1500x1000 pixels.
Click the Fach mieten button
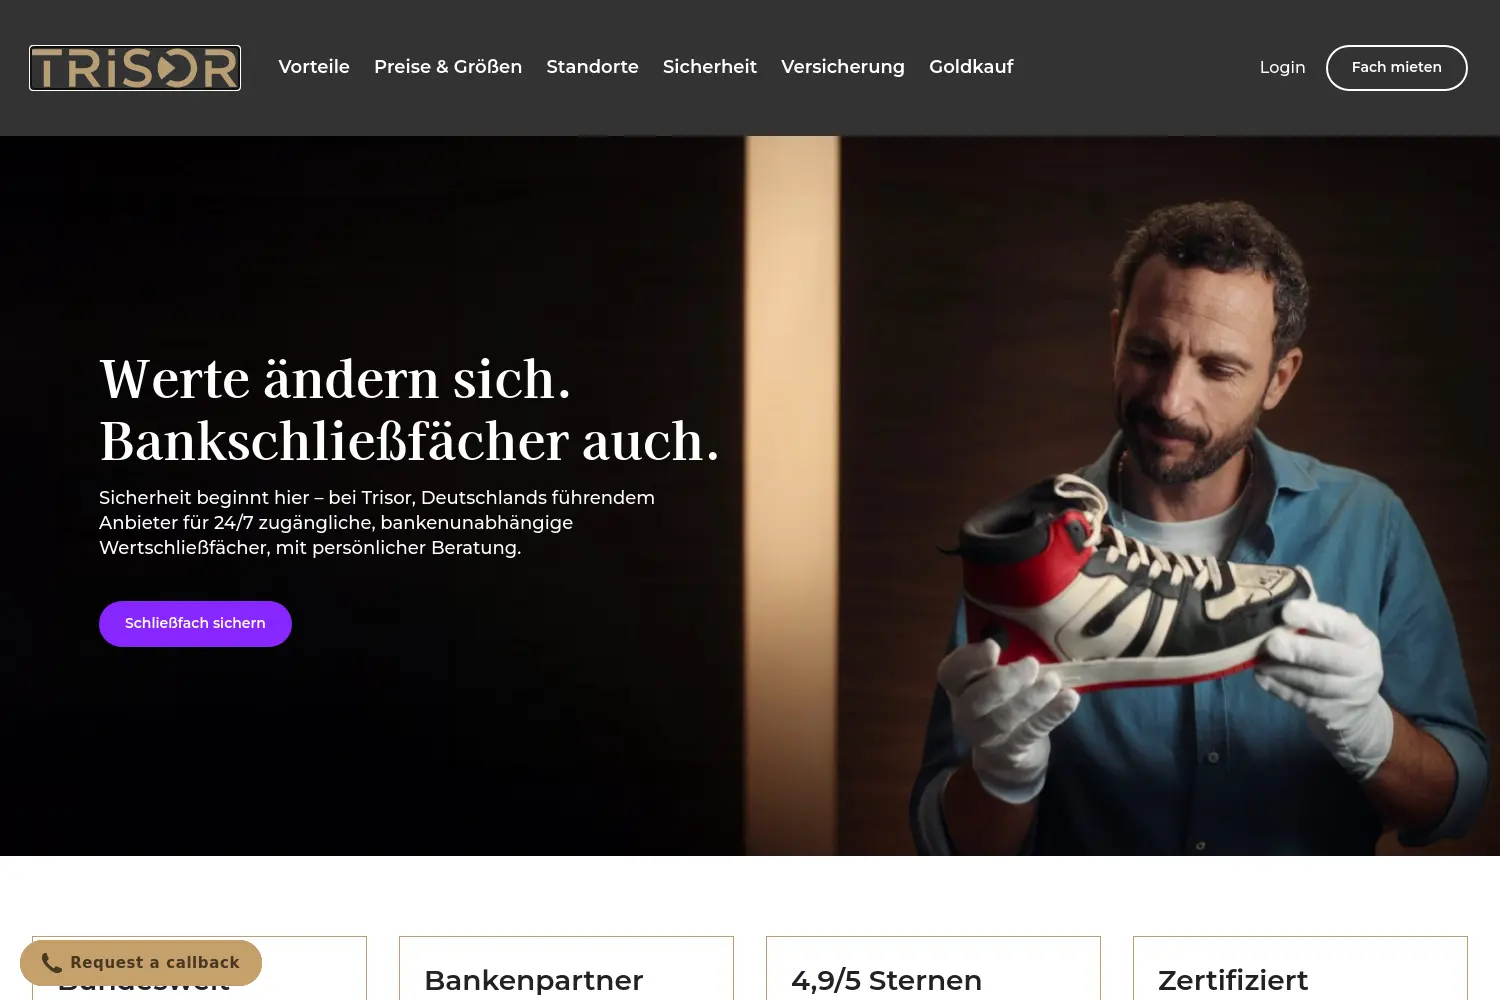(1397, 67)
